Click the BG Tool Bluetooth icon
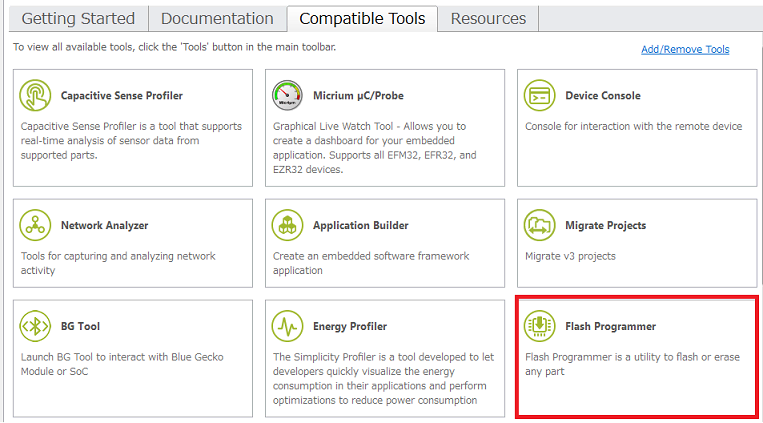This screenshot has height=423, width=763. tap(35, 326)
